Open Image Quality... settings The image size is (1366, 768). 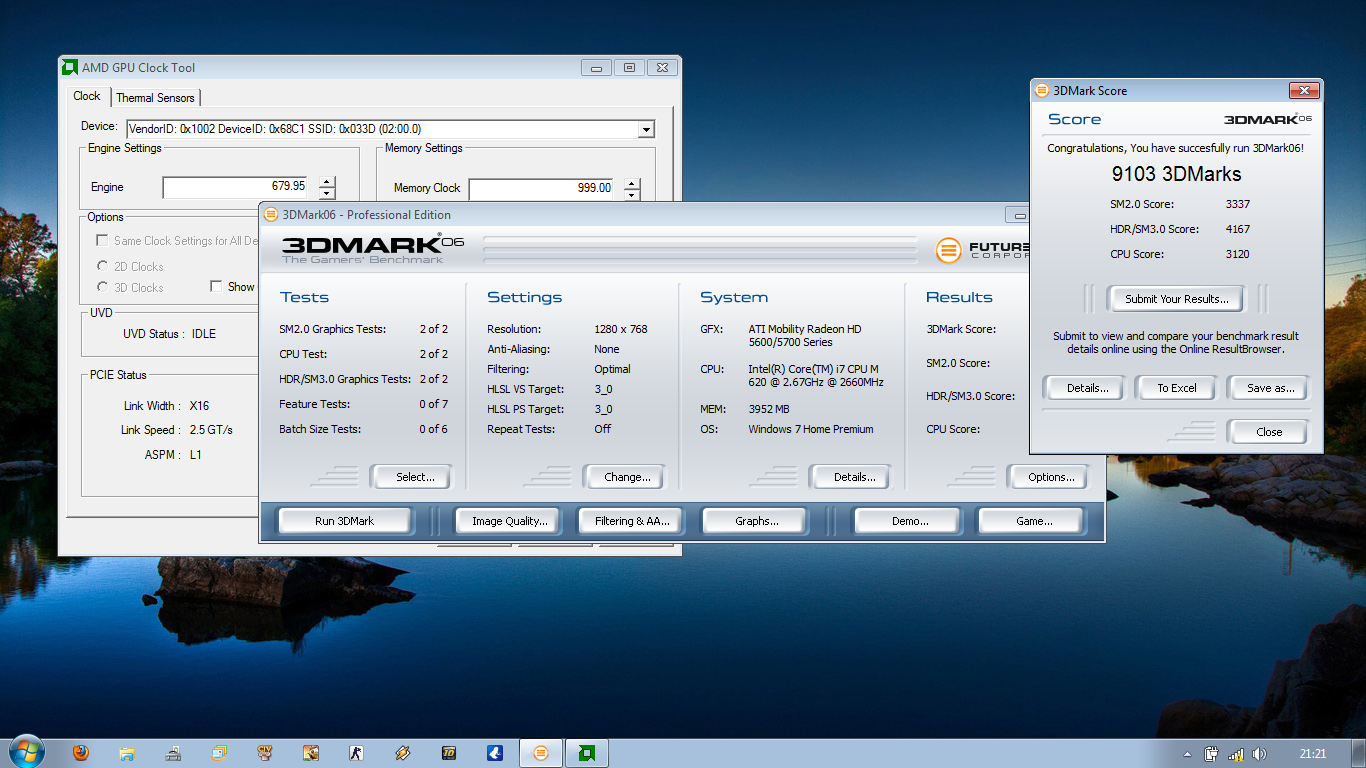click(510, 521)
